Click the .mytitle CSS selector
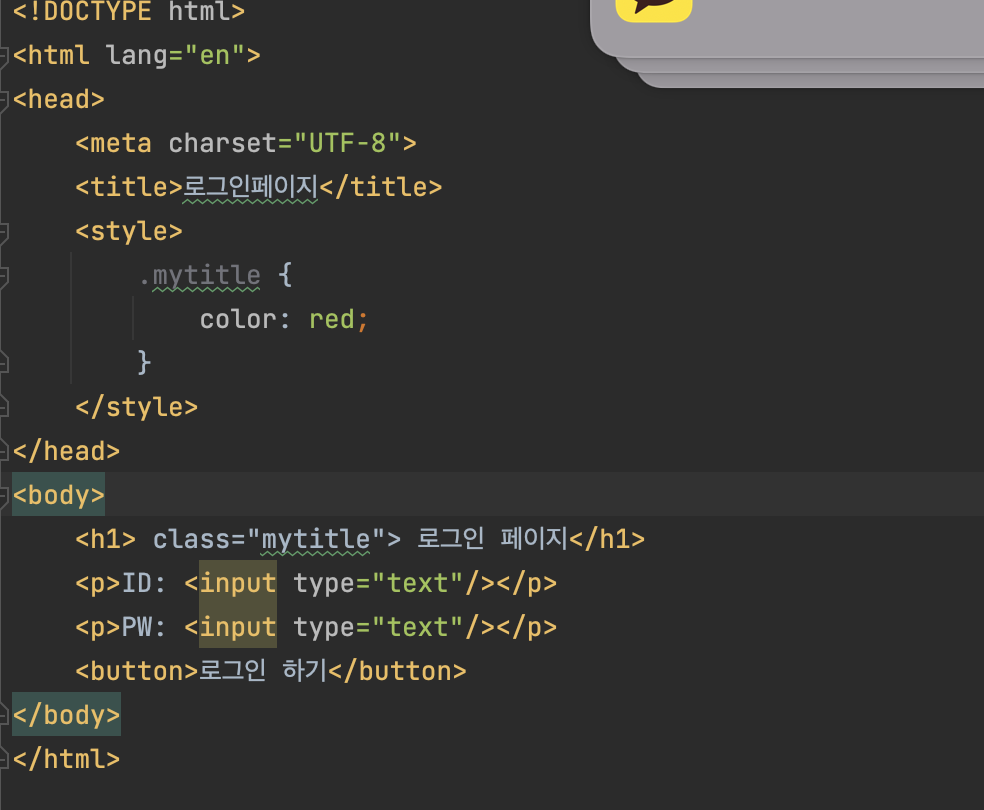The image size is (984, 810). pos(200,275)
